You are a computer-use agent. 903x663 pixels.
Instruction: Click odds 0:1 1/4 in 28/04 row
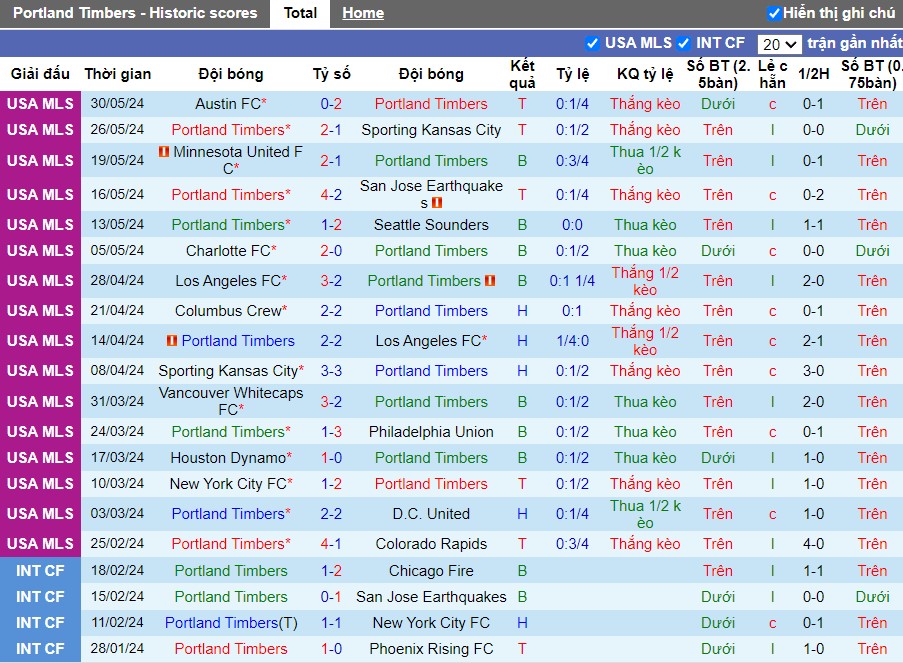[572, 281]
